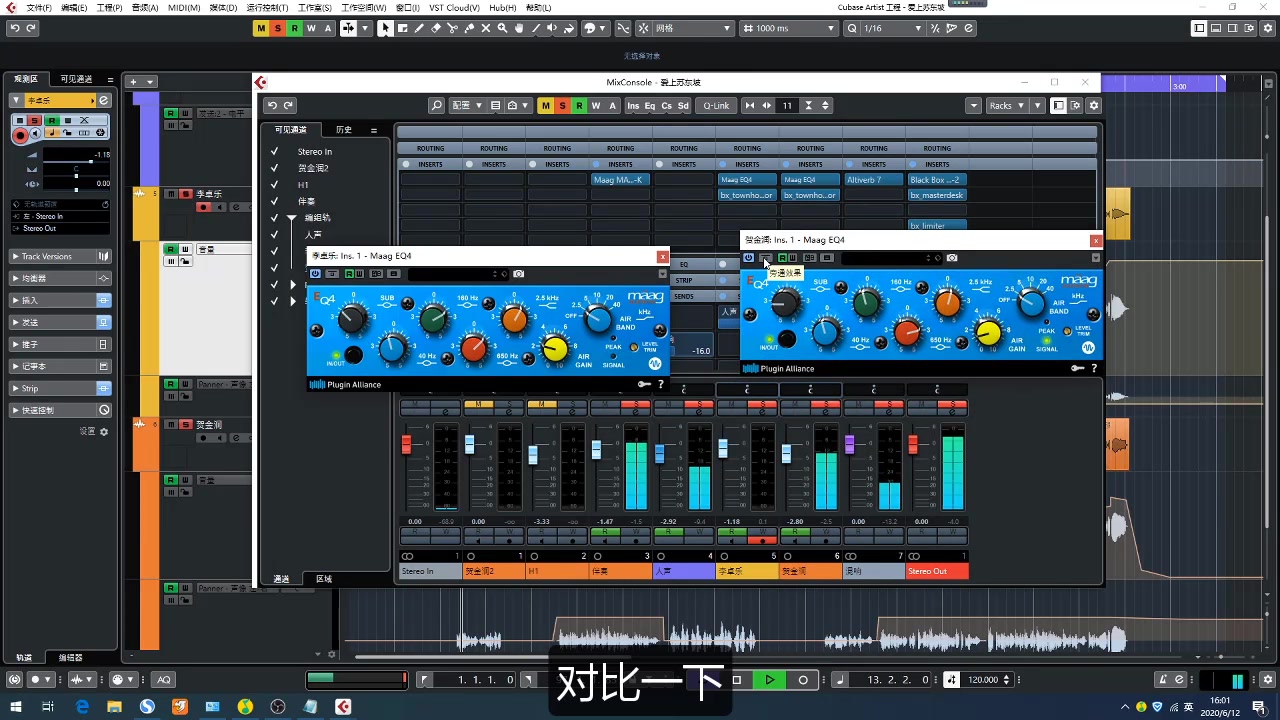Viewport: 1280px width, 720px height.
Task: Solo the Stereo Out mixer channel
Action: point(952,403)
